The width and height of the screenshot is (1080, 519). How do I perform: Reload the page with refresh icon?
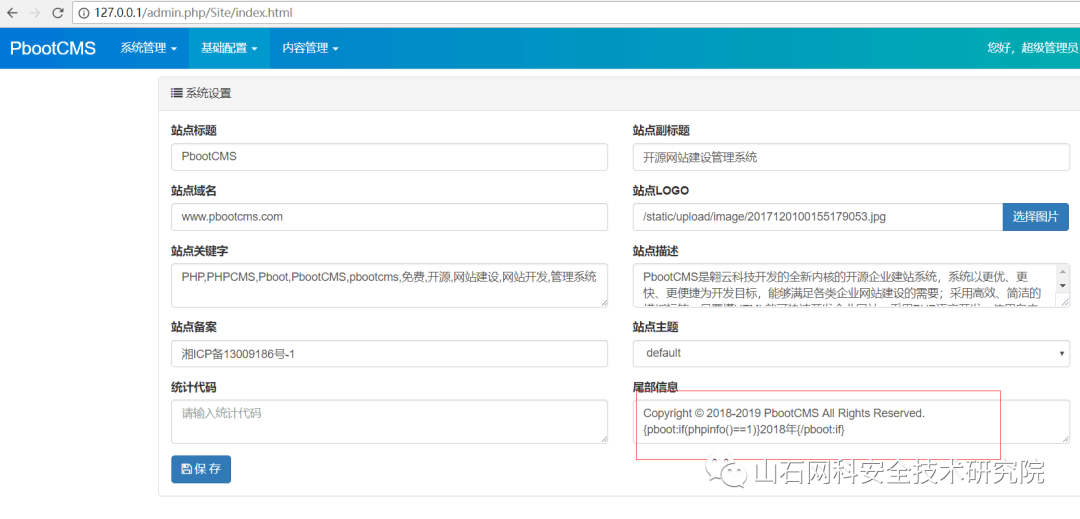click(59, 12)
